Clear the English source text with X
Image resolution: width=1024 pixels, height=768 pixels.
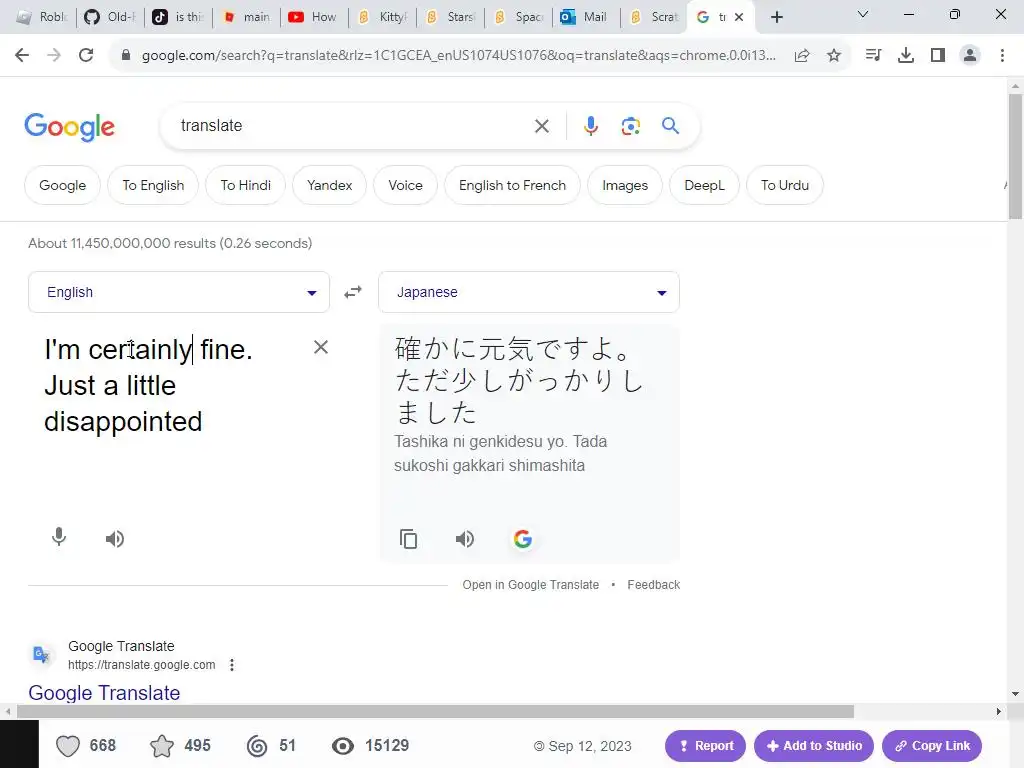pyautogui.click(x=321, y=347)
